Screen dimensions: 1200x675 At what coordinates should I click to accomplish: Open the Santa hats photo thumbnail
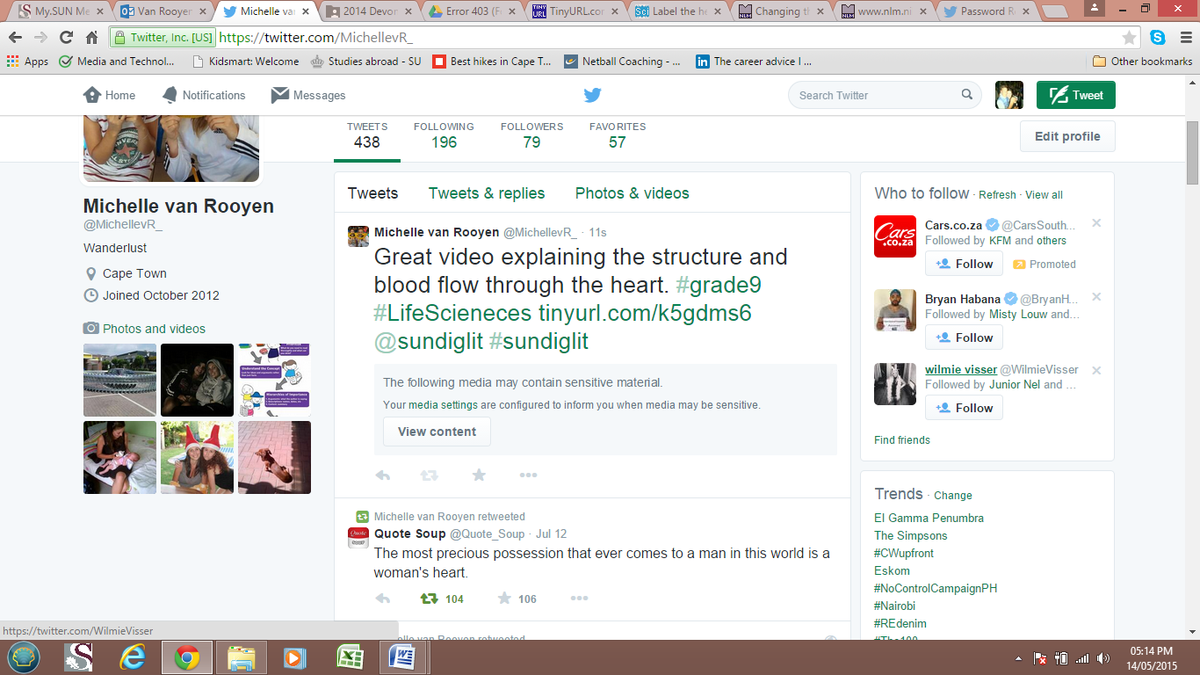coord(197,457)
